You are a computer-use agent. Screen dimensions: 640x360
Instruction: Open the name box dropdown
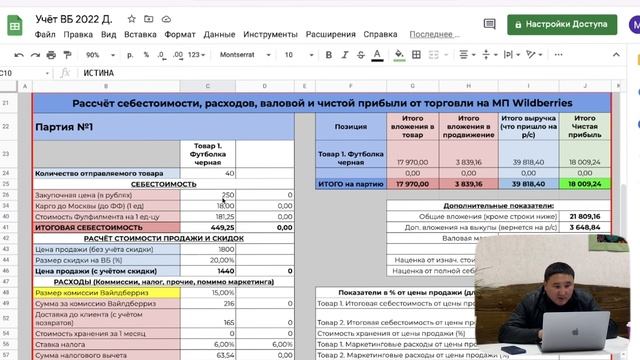[x=47, y=73]
